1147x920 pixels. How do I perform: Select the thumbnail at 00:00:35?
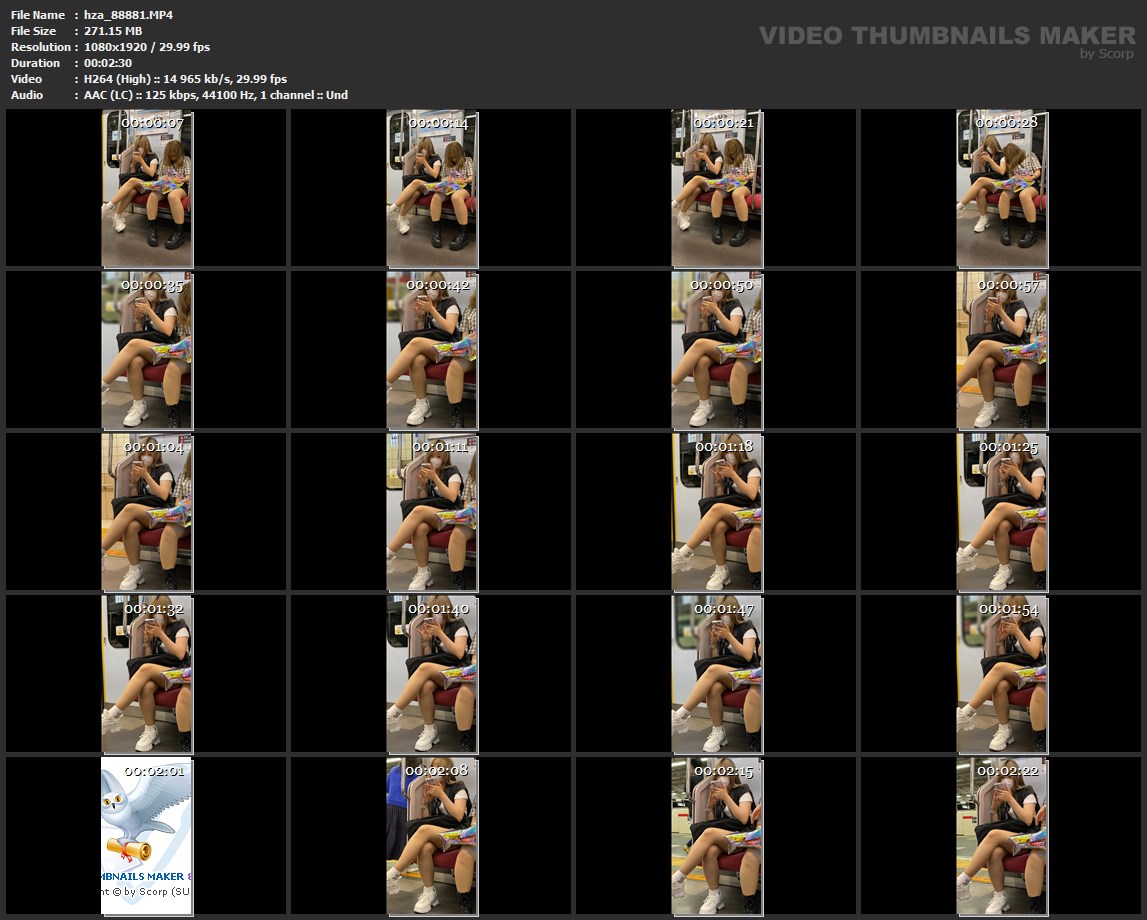[147, 350]
